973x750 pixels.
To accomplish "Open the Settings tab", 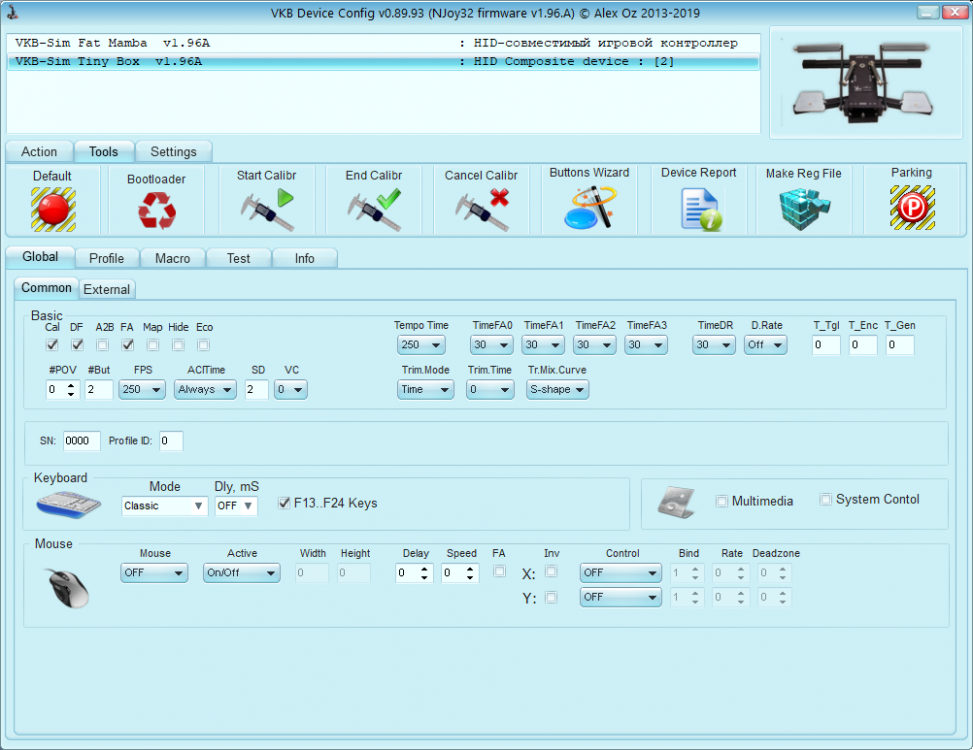I will pyautogui.click(x=173, y=152).
